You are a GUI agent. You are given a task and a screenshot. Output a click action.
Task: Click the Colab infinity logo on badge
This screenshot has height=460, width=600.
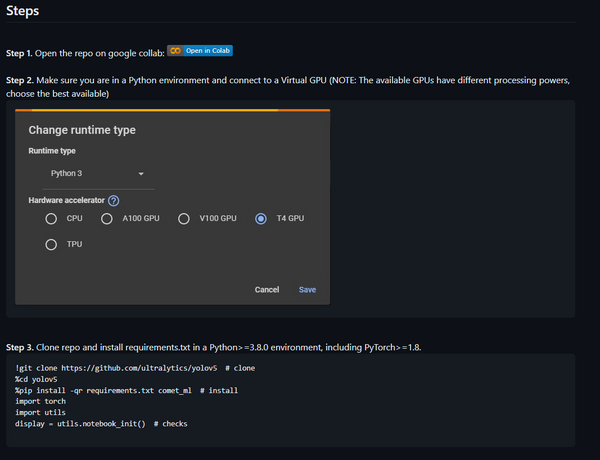(176, 51)
